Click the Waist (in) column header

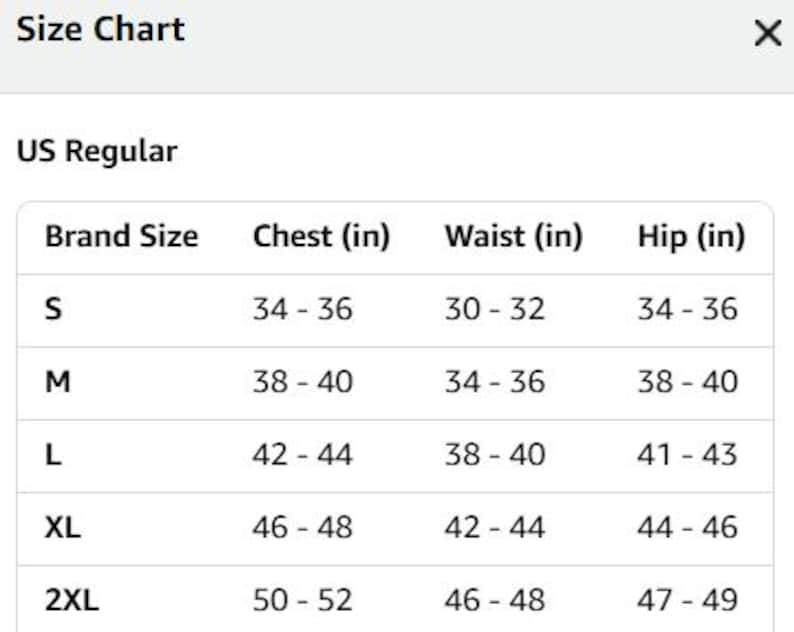[514, 236]
